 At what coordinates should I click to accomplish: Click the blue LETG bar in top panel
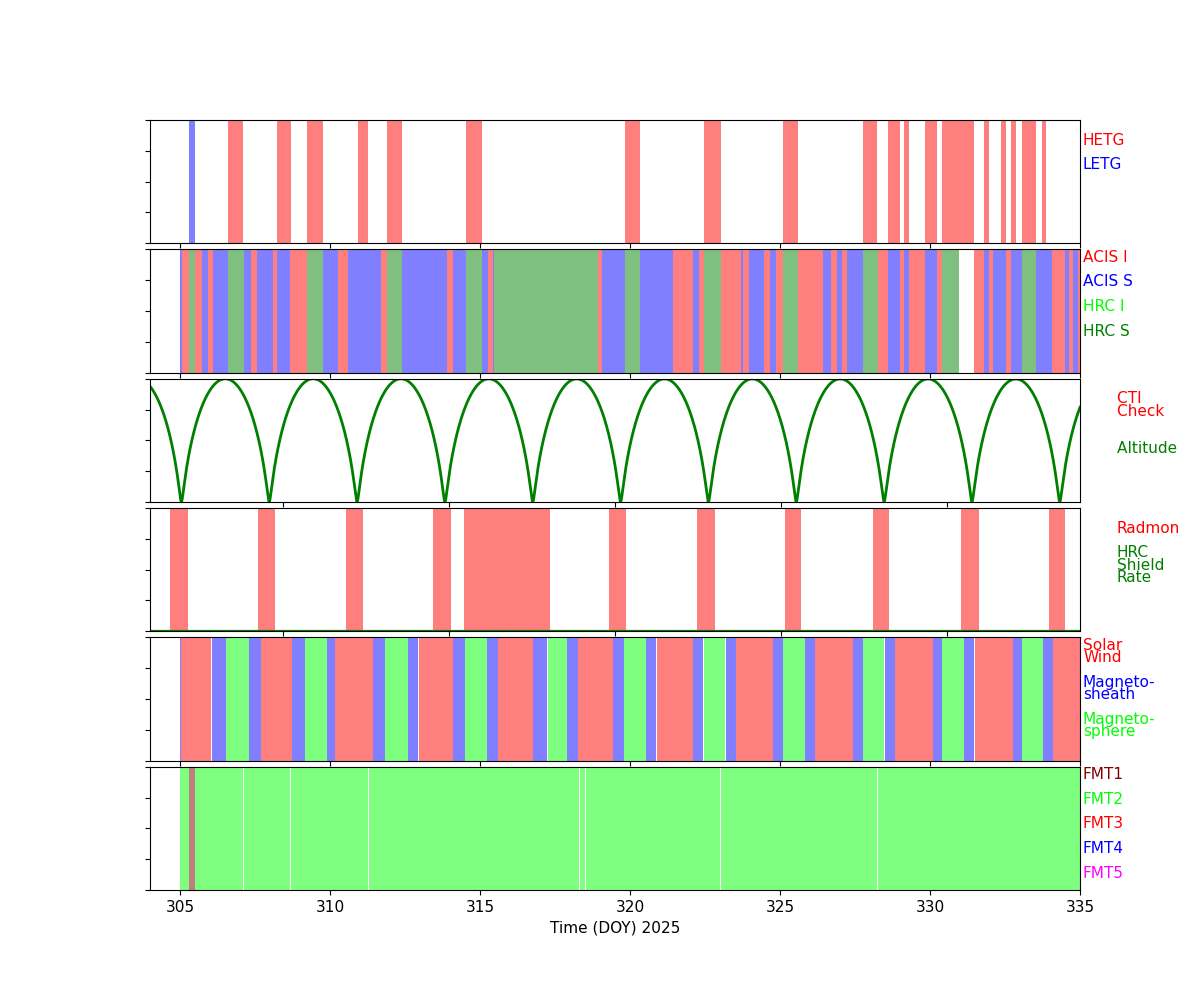click(192, 181)
